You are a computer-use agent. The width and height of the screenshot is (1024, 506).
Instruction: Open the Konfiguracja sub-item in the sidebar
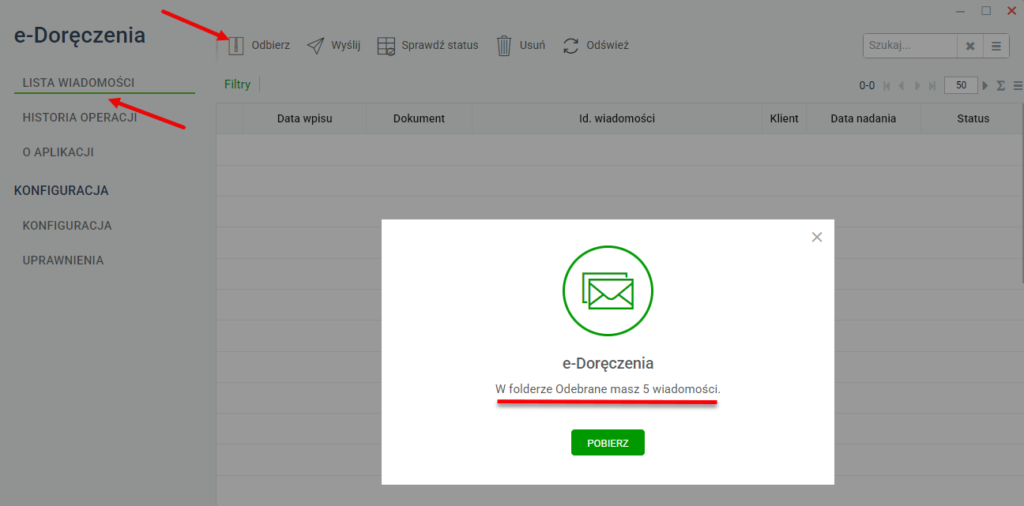pos(67,226)
